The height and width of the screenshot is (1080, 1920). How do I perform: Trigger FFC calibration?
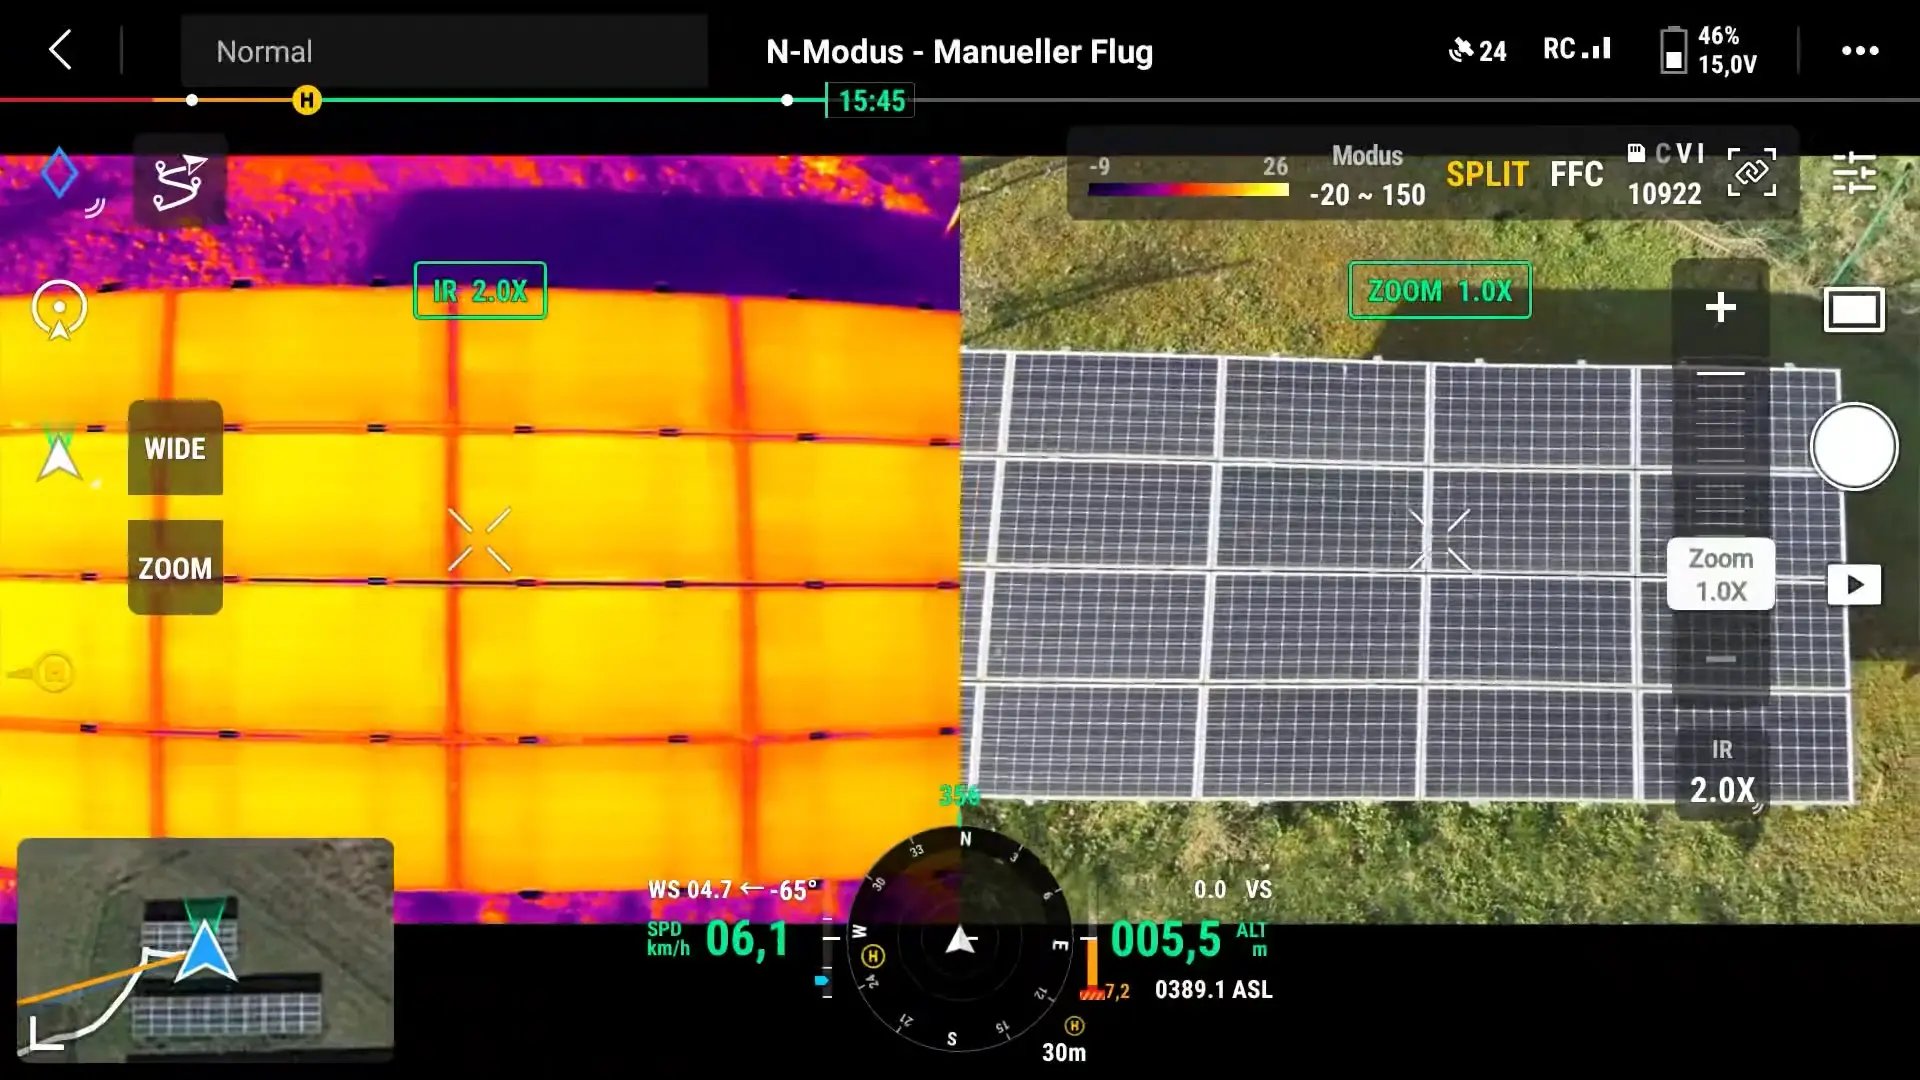[x=1576, y=175]
